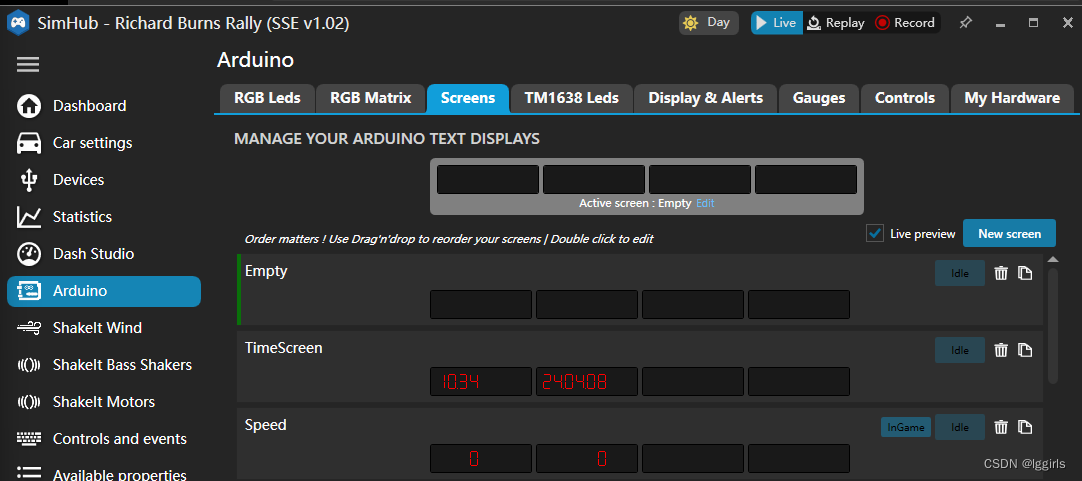1082x481 pixels.
Task: Click the New screen button
Action: (x=1009, y=233)
